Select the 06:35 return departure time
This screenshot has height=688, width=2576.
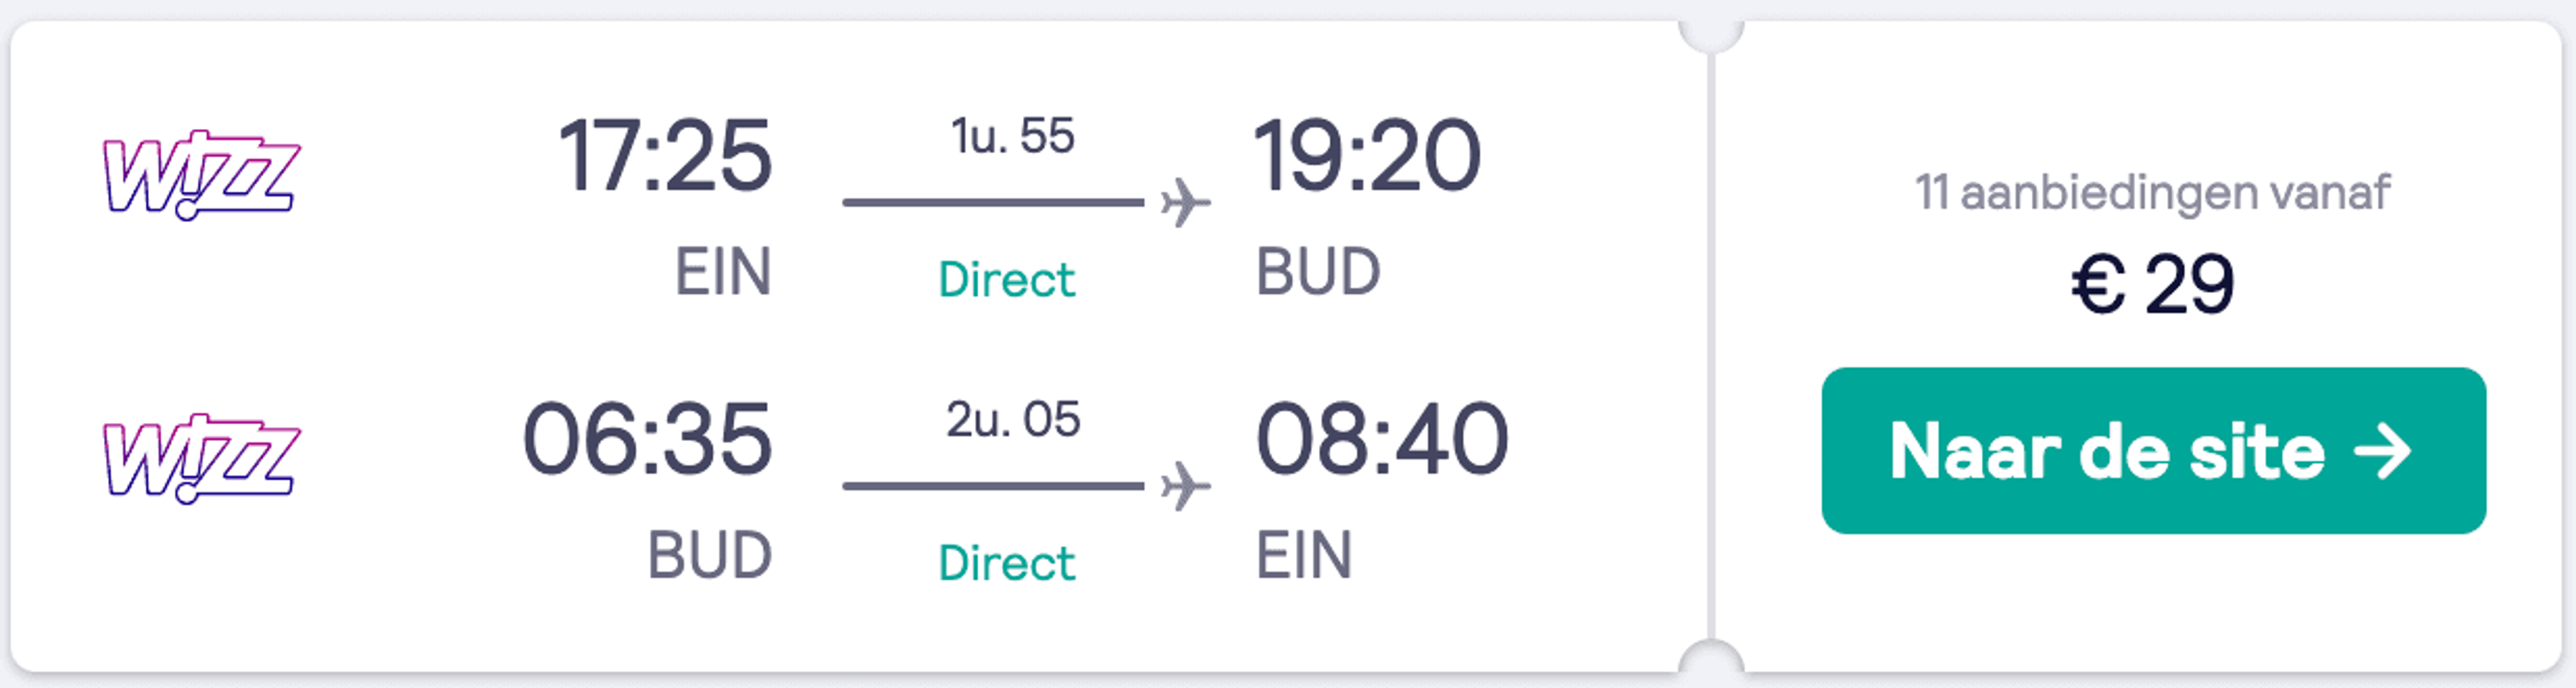tap(647, 440)
